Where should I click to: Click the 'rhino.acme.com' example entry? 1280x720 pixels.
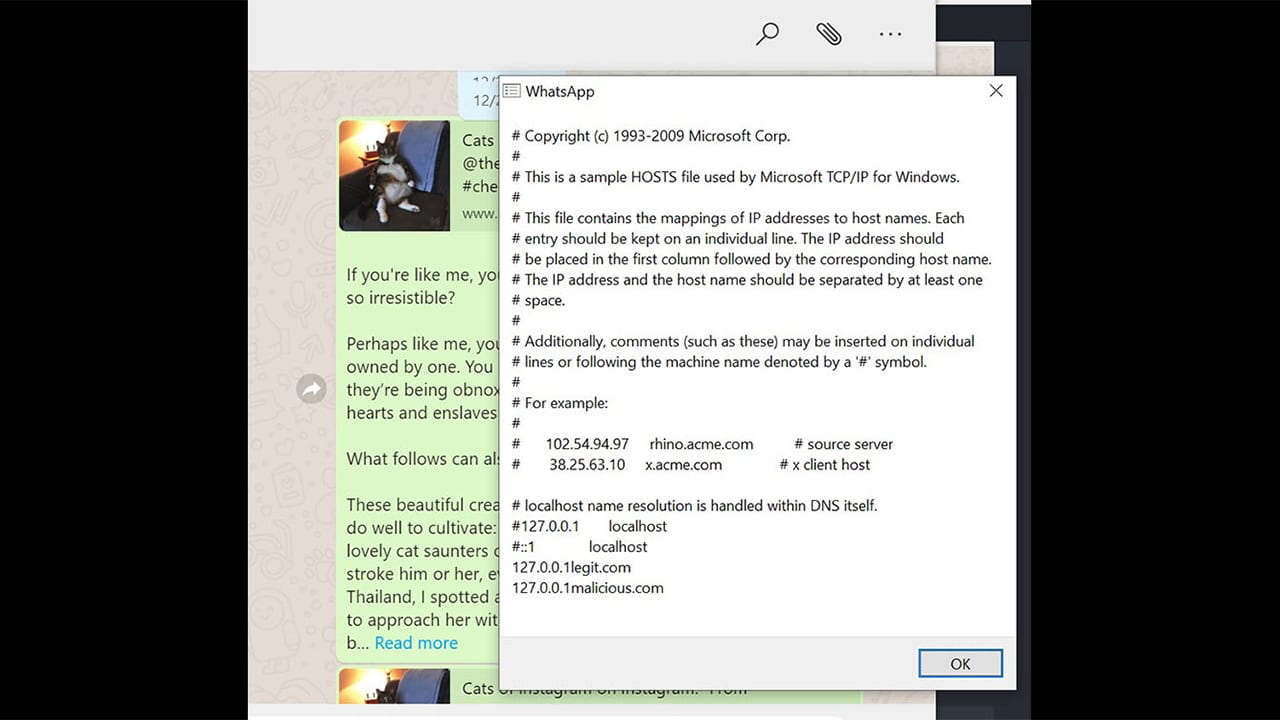pyautogui.click(x=701, y=444)
